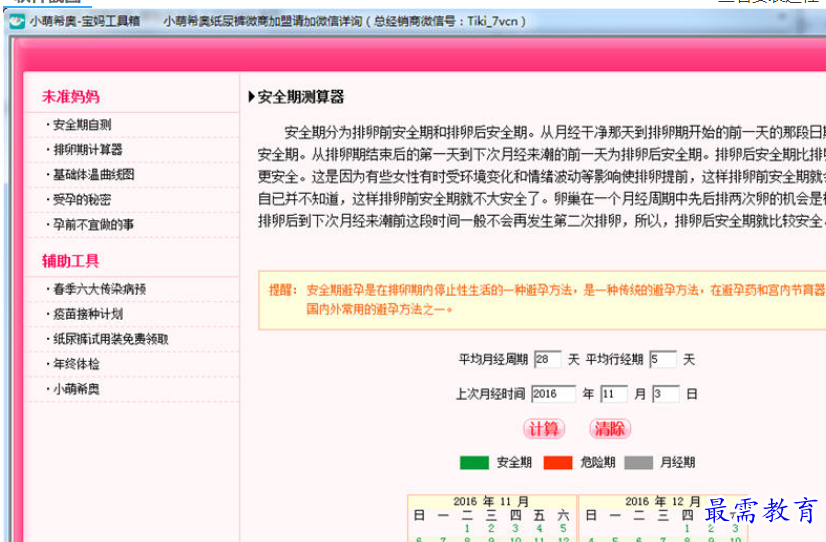This screenshot has width=826, height=542.
Task: Open 安全期自测 in the sidebar
Action: pyautogui.click(x=82, y=125)
